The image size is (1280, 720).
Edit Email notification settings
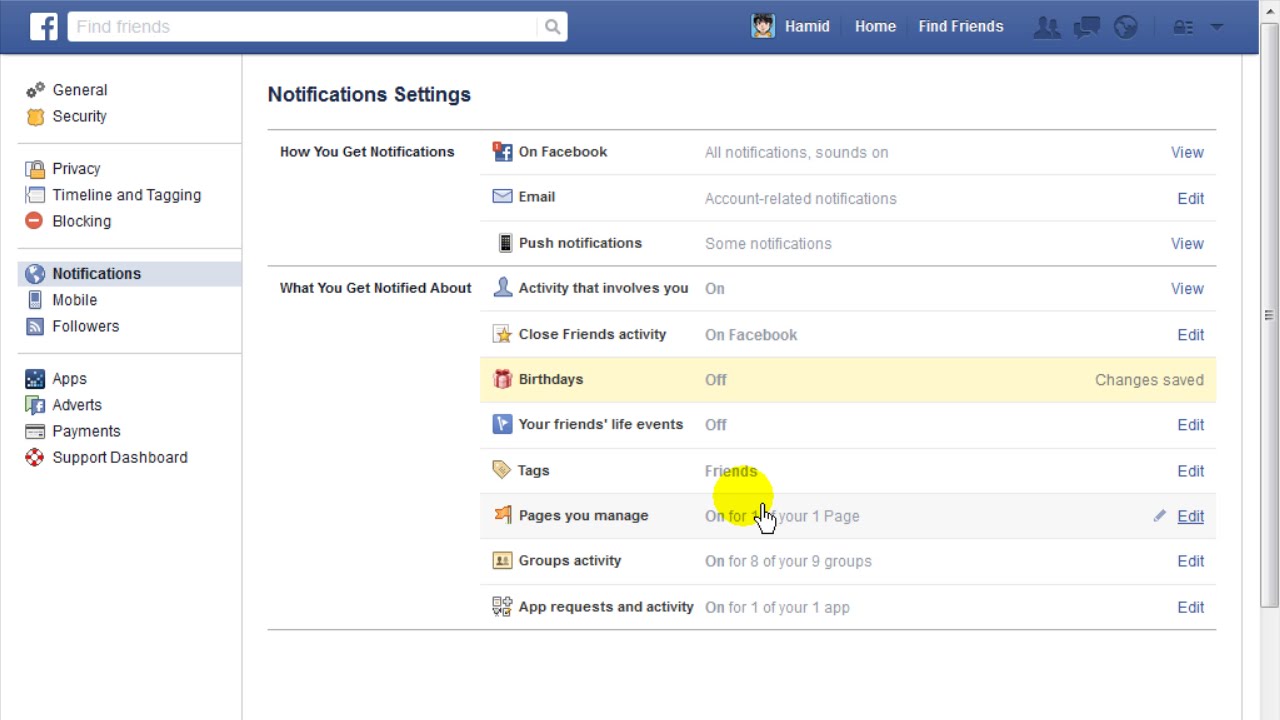coord(1190,199)
